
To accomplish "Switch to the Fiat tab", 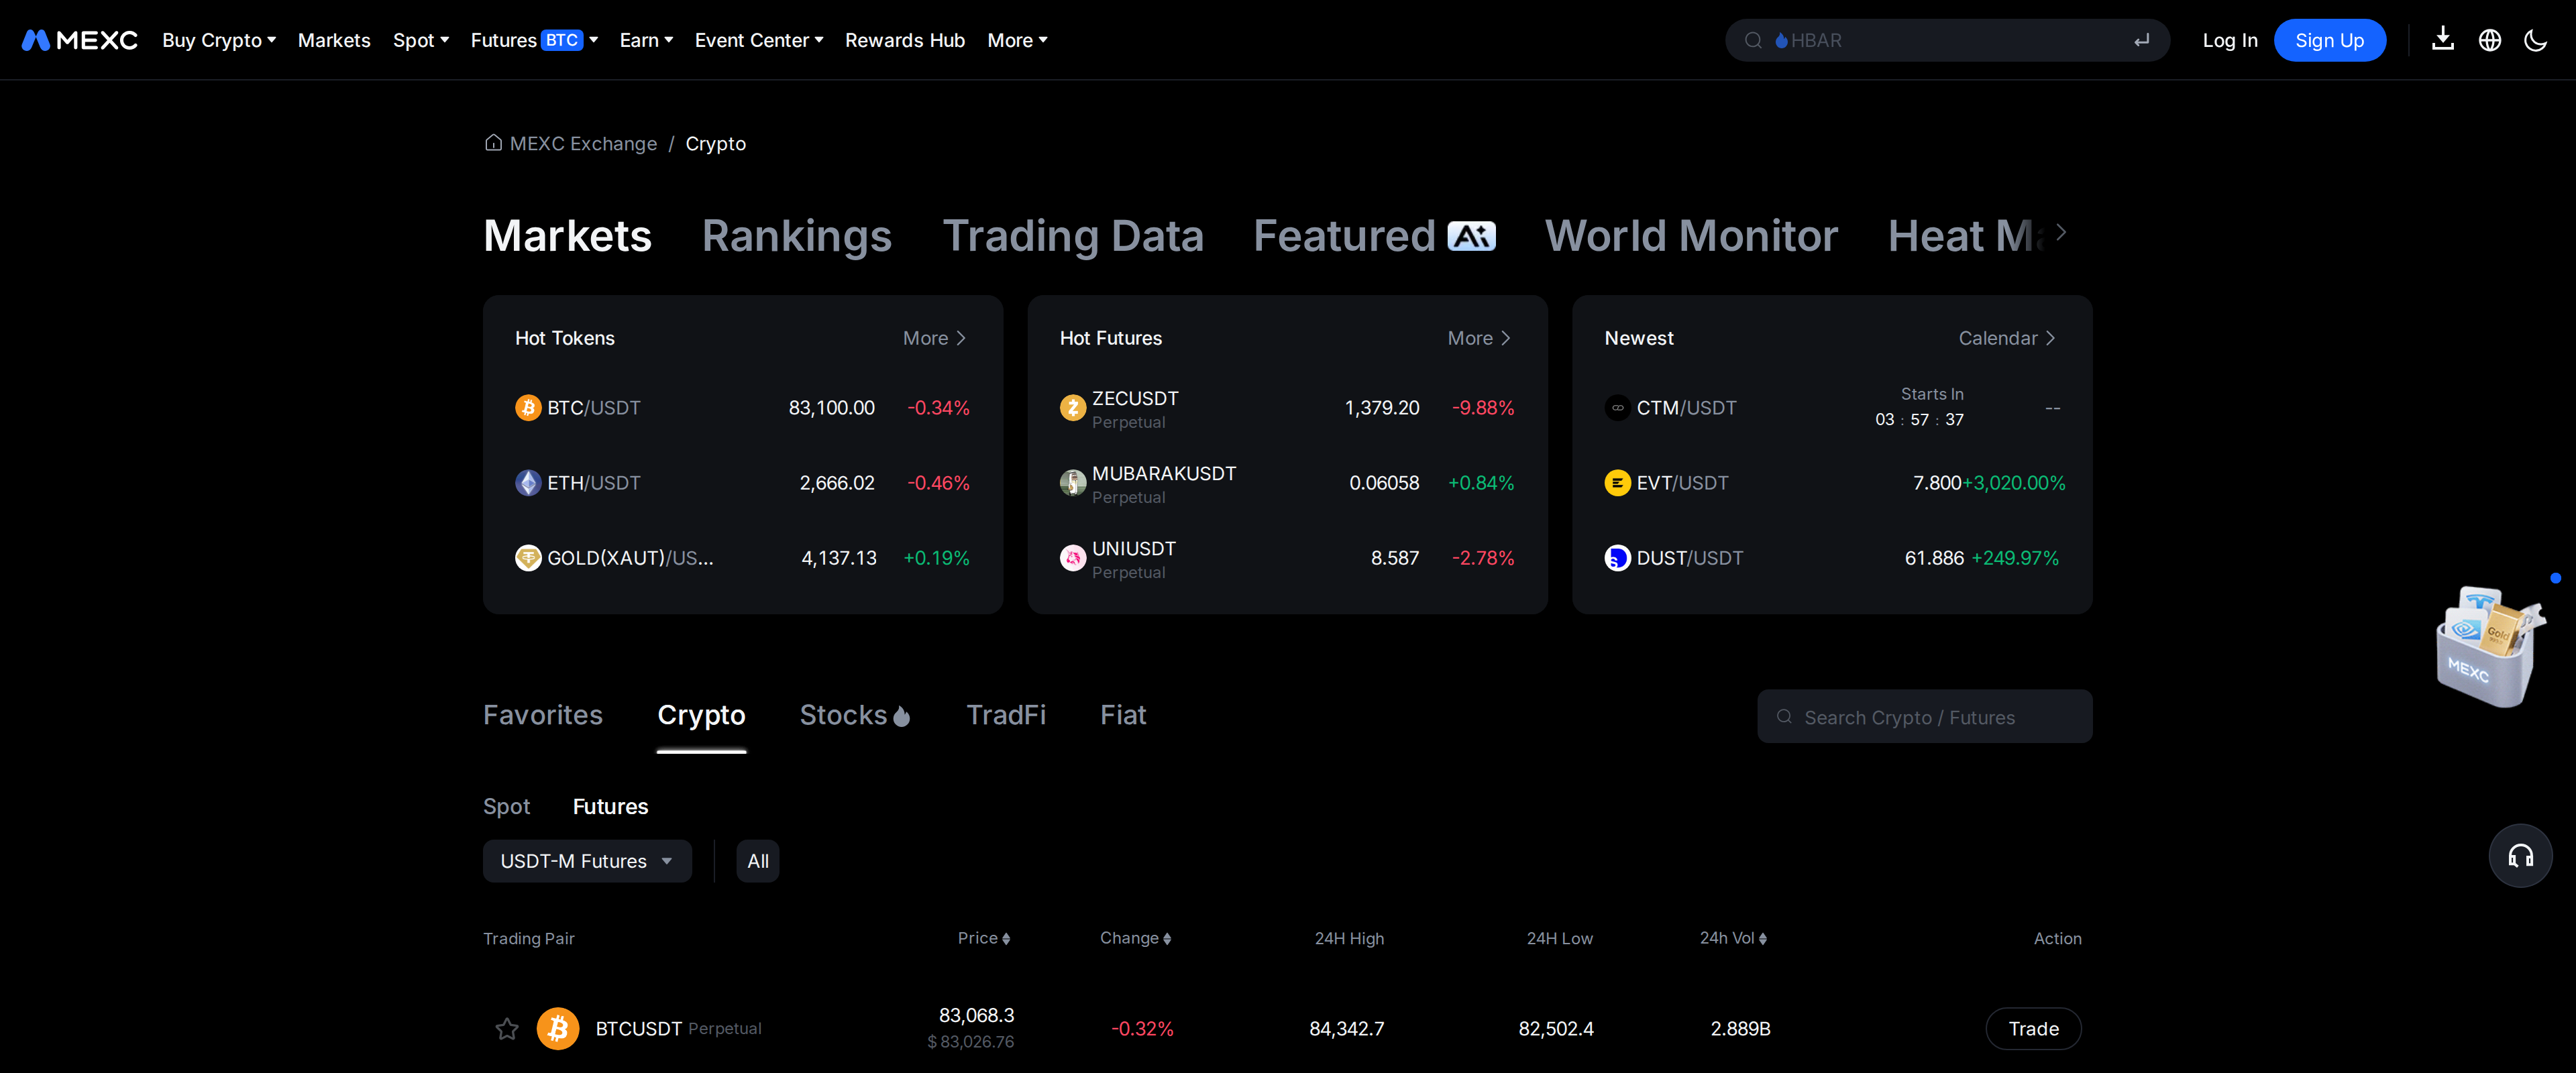I will (x=1123, y=715).
